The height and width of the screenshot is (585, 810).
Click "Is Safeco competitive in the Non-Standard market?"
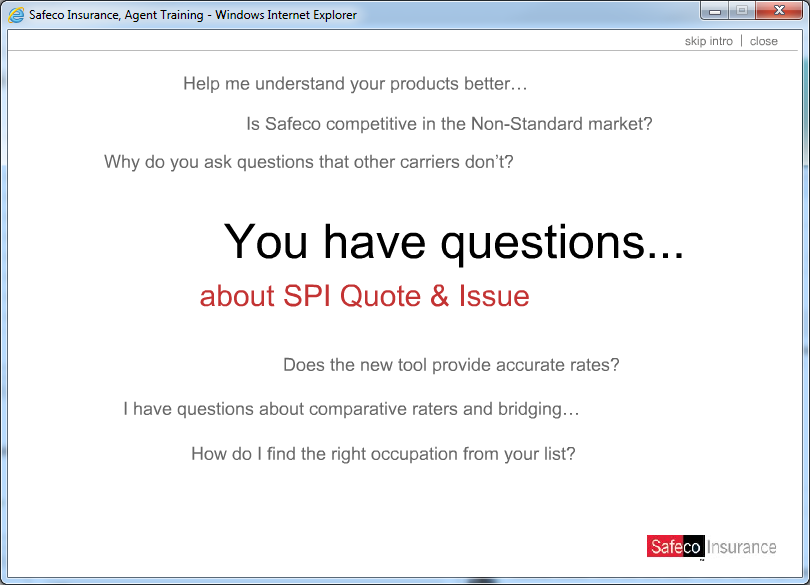point(449,124)
